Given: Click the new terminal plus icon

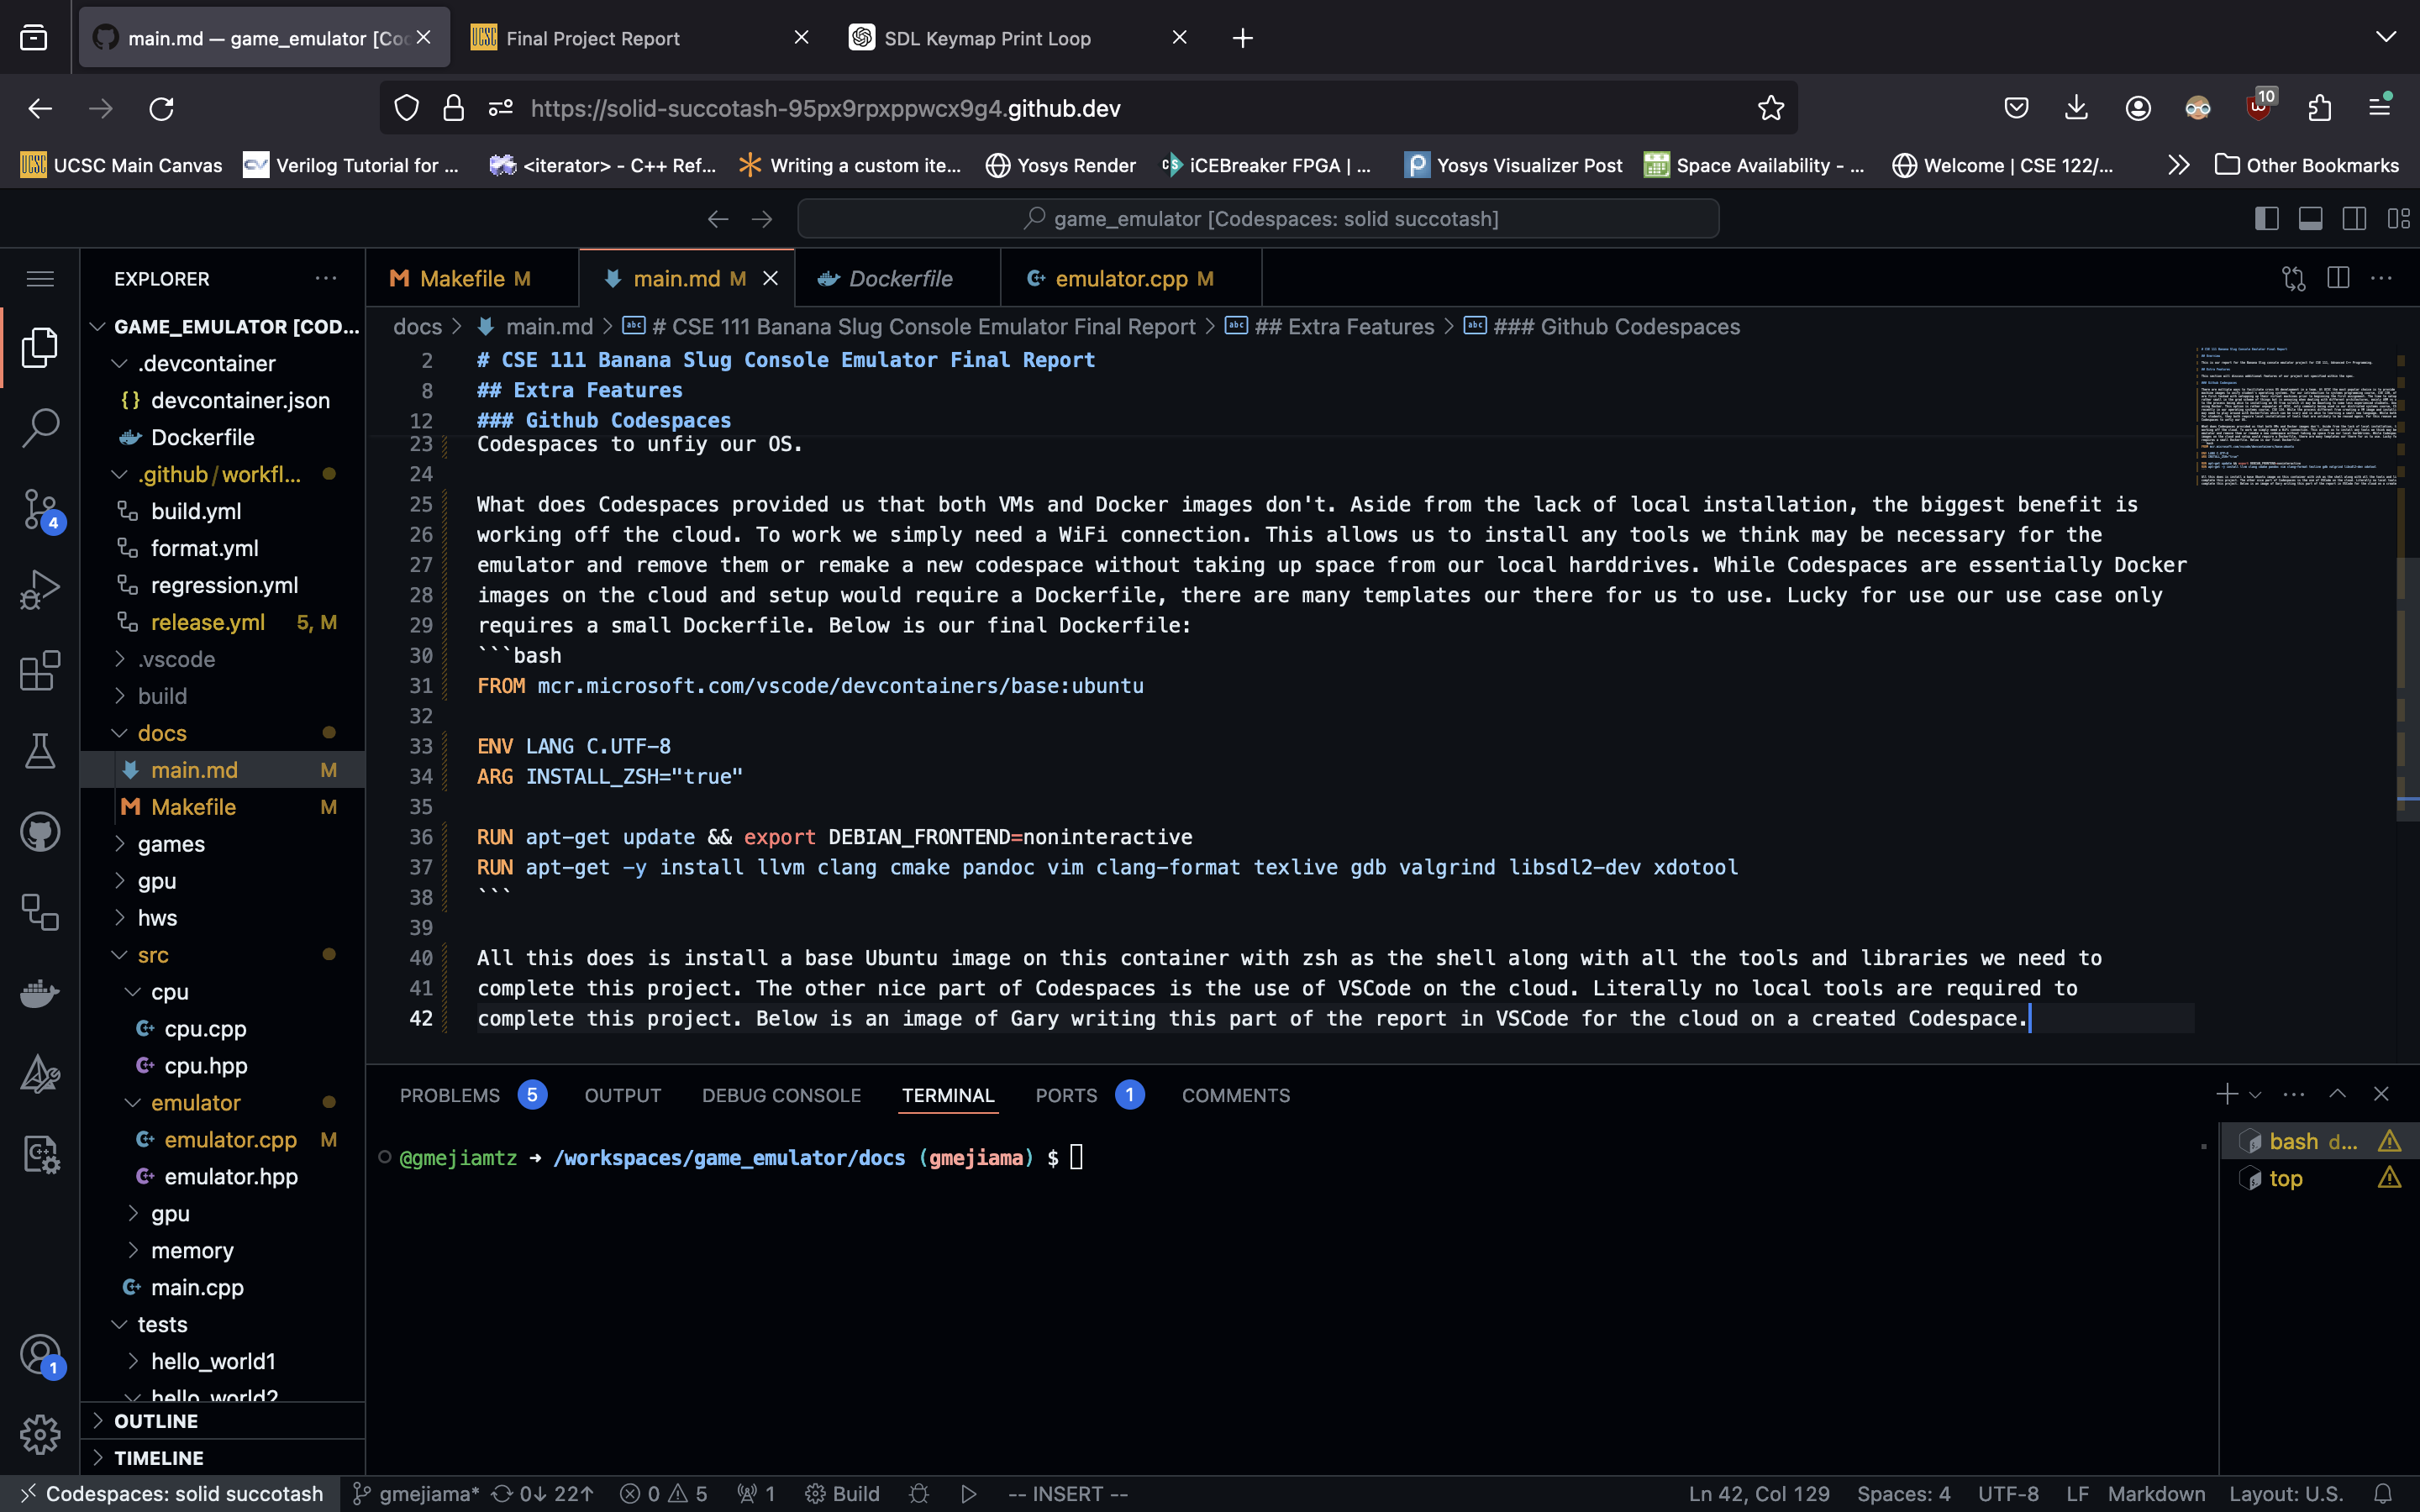Looking at the screenshot, I should click(x=2226, y=1094).
